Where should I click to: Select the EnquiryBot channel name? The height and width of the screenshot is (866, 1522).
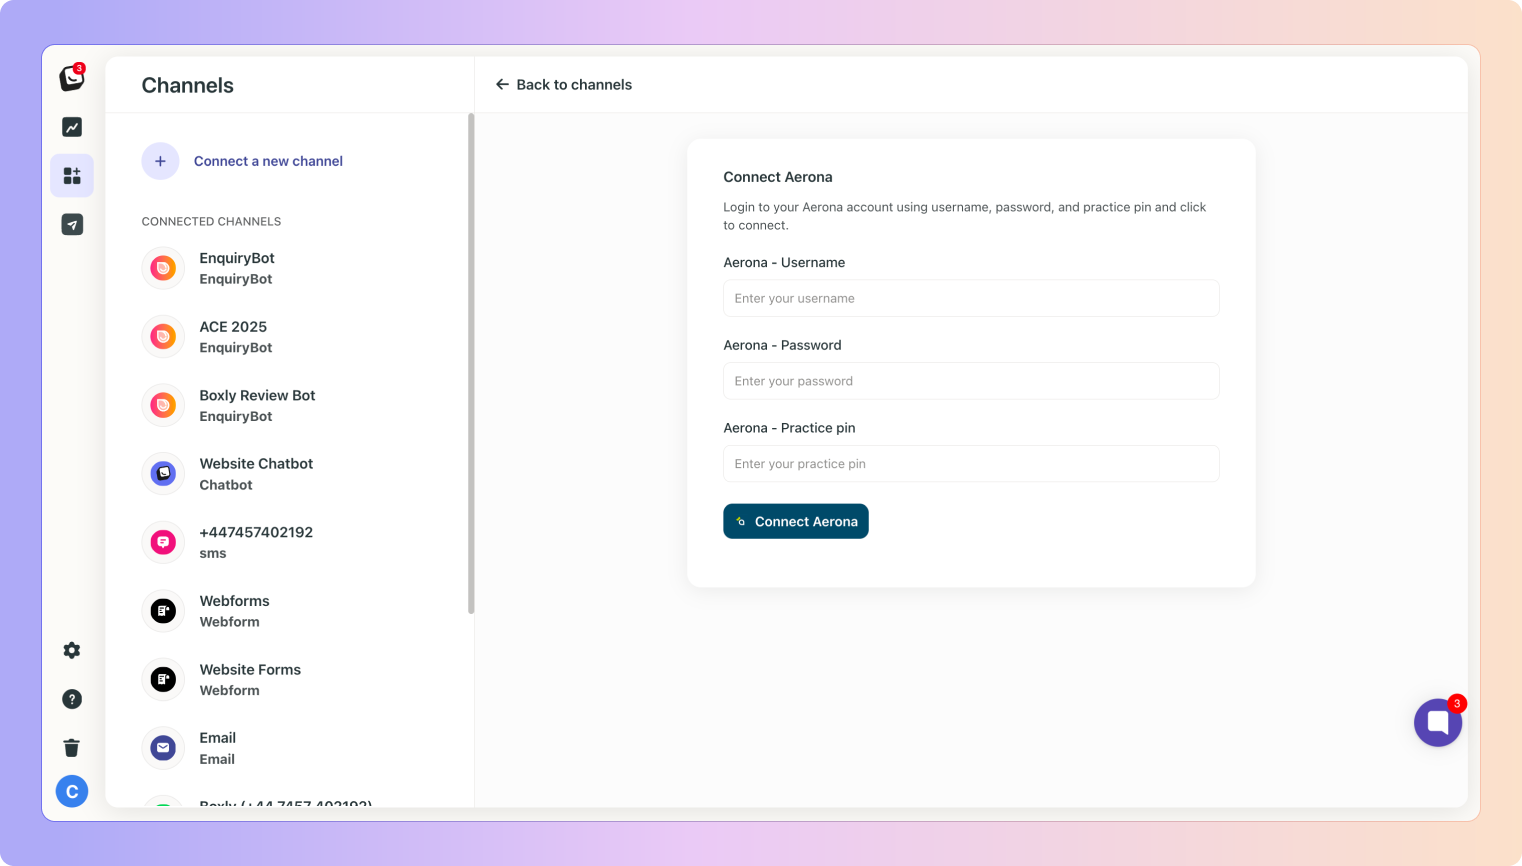pyautogui.click(x=237, y=258)
